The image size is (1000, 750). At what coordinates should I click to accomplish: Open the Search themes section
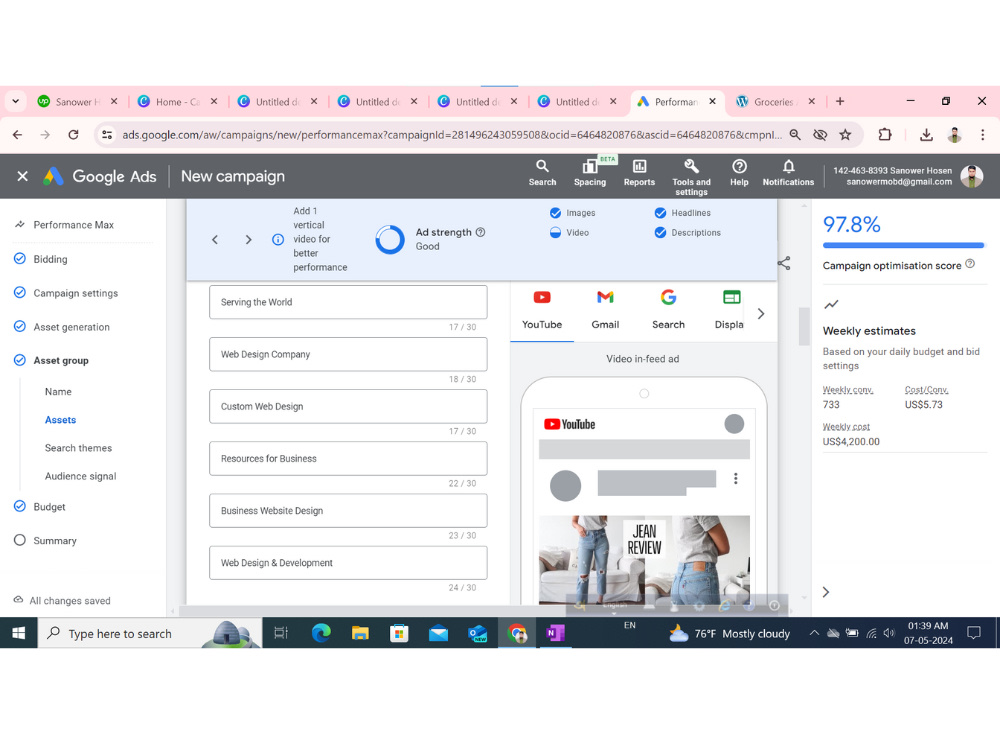pyautogui.click(x=78, y=448)
